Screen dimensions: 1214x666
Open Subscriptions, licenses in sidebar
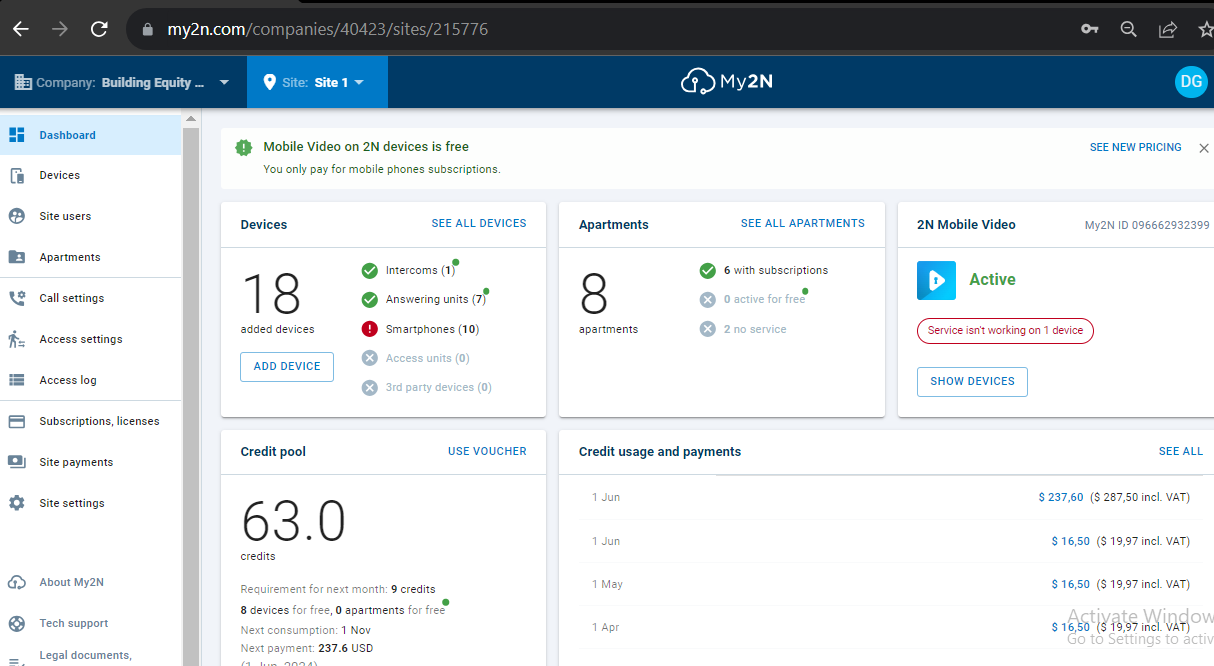pos(90,421)
